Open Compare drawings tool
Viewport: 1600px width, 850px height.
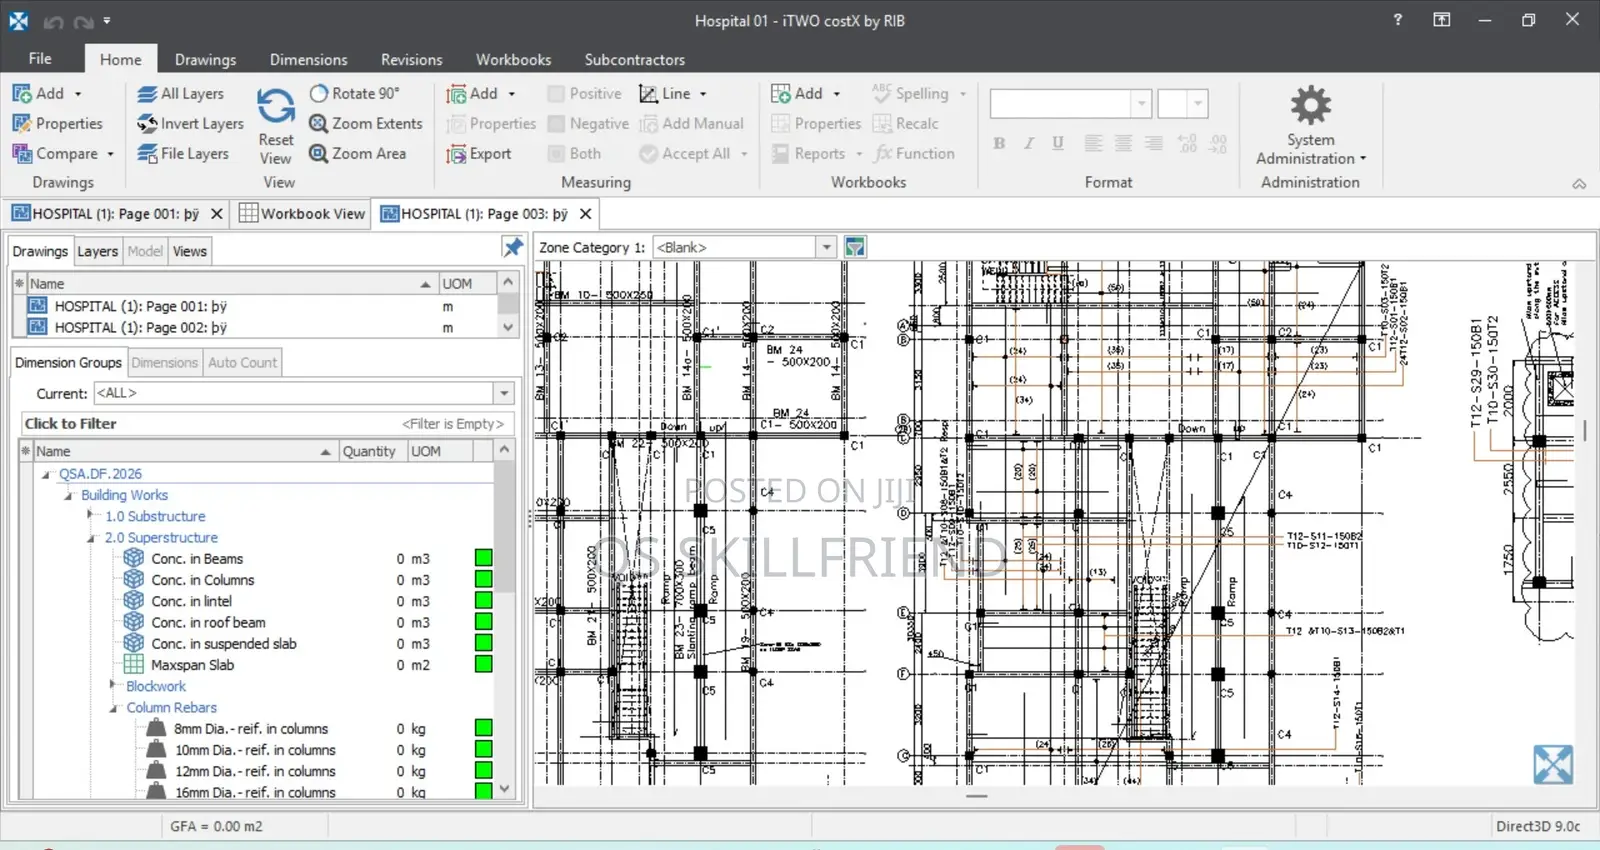(63, 154)
